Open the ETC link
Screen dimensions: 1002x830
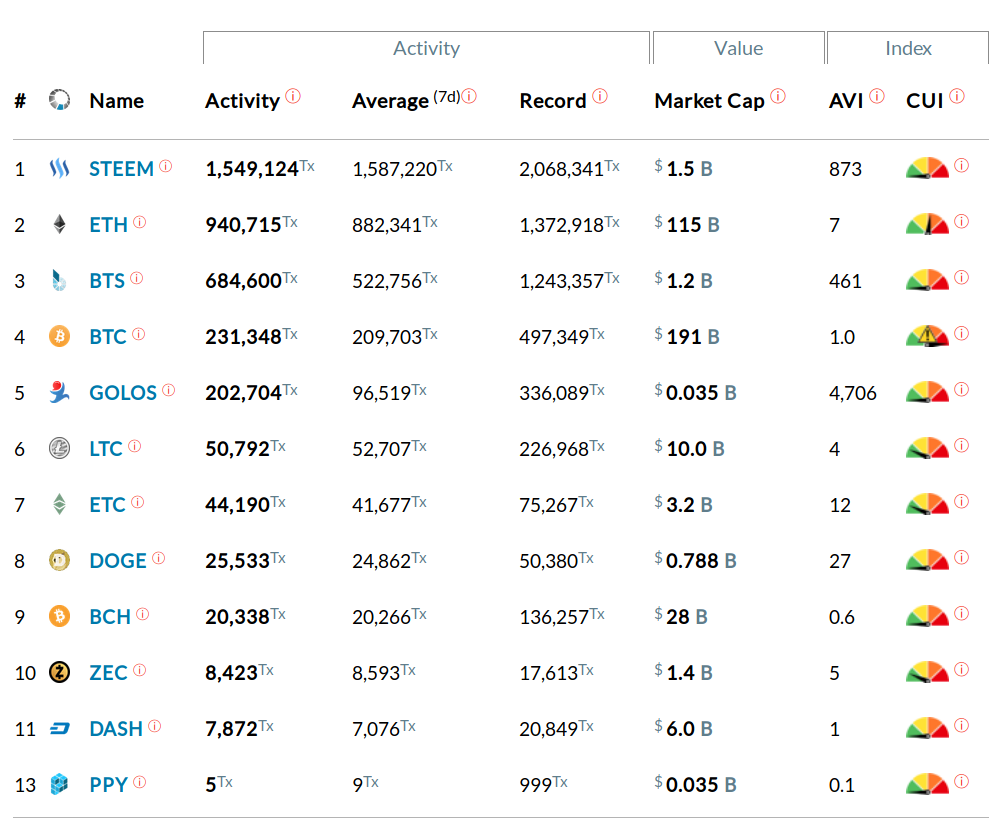[x=107, y=505]
